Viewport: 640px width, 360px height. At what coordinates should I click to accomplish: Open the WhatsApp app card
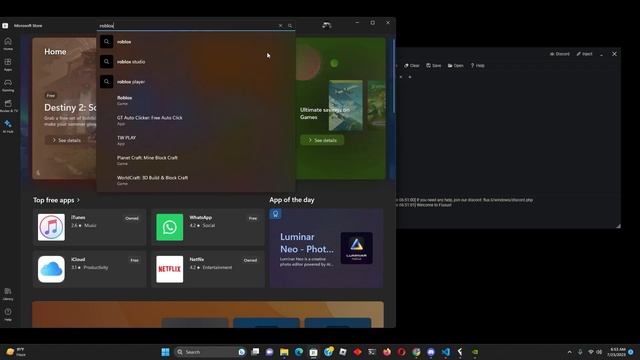coord(208,227)
